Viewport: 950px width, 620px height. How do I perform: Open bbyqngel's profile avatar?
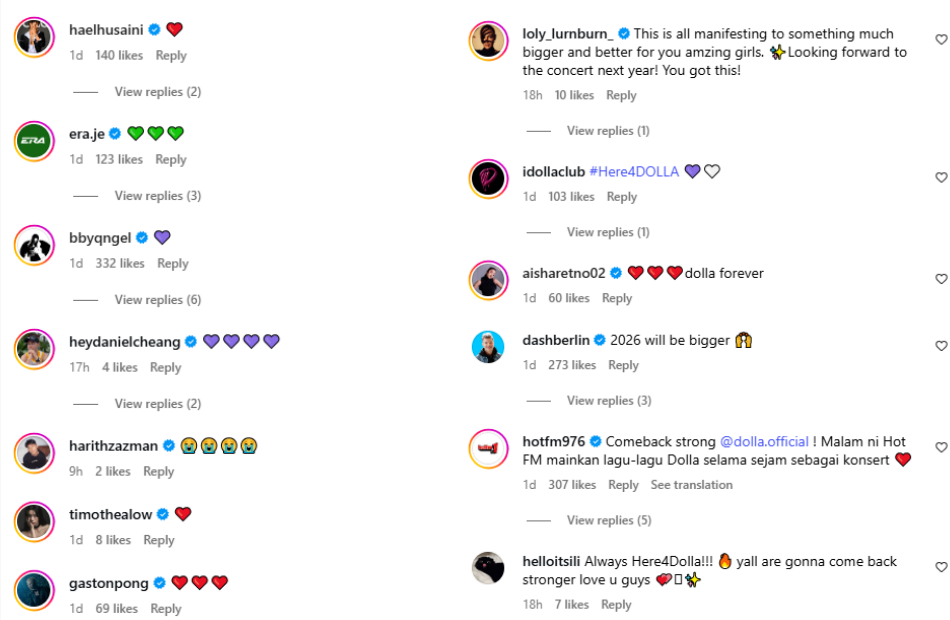[x=34, y=245]
